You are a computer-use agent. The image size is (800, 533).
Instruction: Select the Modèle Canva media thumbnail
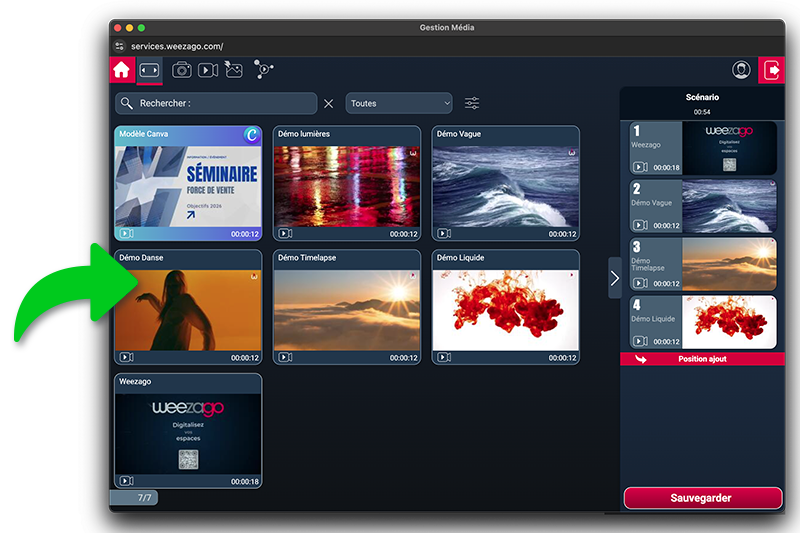188,184
